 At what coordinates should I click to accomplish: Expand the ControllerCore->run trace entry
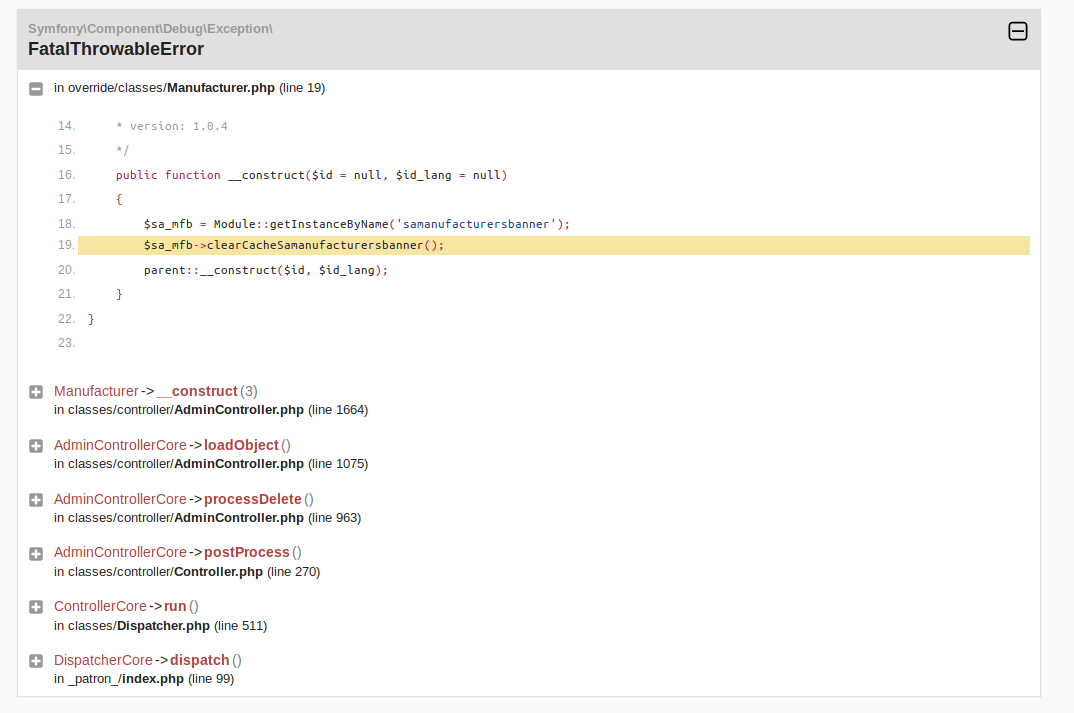(x=36, y=607)
